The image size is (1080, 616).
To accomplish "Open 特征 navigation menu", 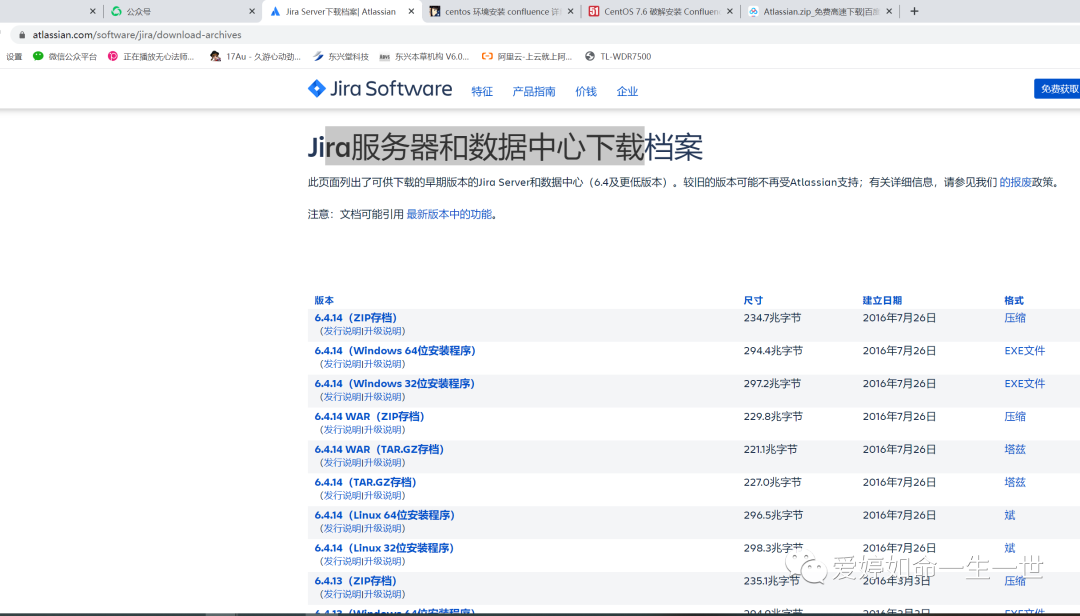I will pyautogui.click(x=482, y=92).
